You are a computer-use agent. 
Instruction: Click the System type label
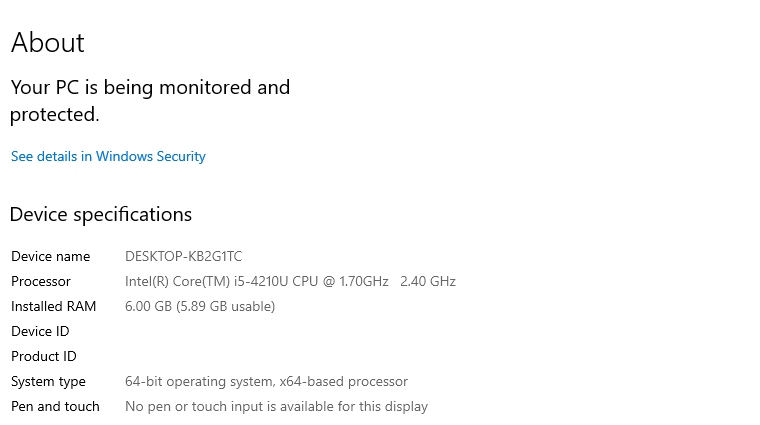click(x=48, y=381)
